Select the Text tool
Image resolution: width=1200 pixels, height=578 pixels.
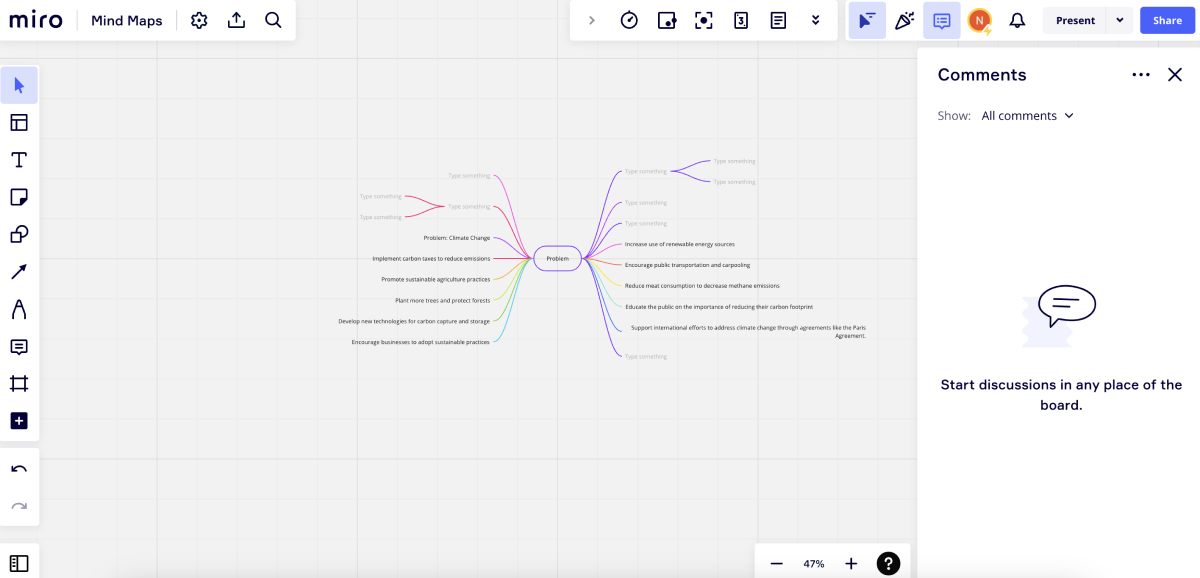(x=19, y=160)
